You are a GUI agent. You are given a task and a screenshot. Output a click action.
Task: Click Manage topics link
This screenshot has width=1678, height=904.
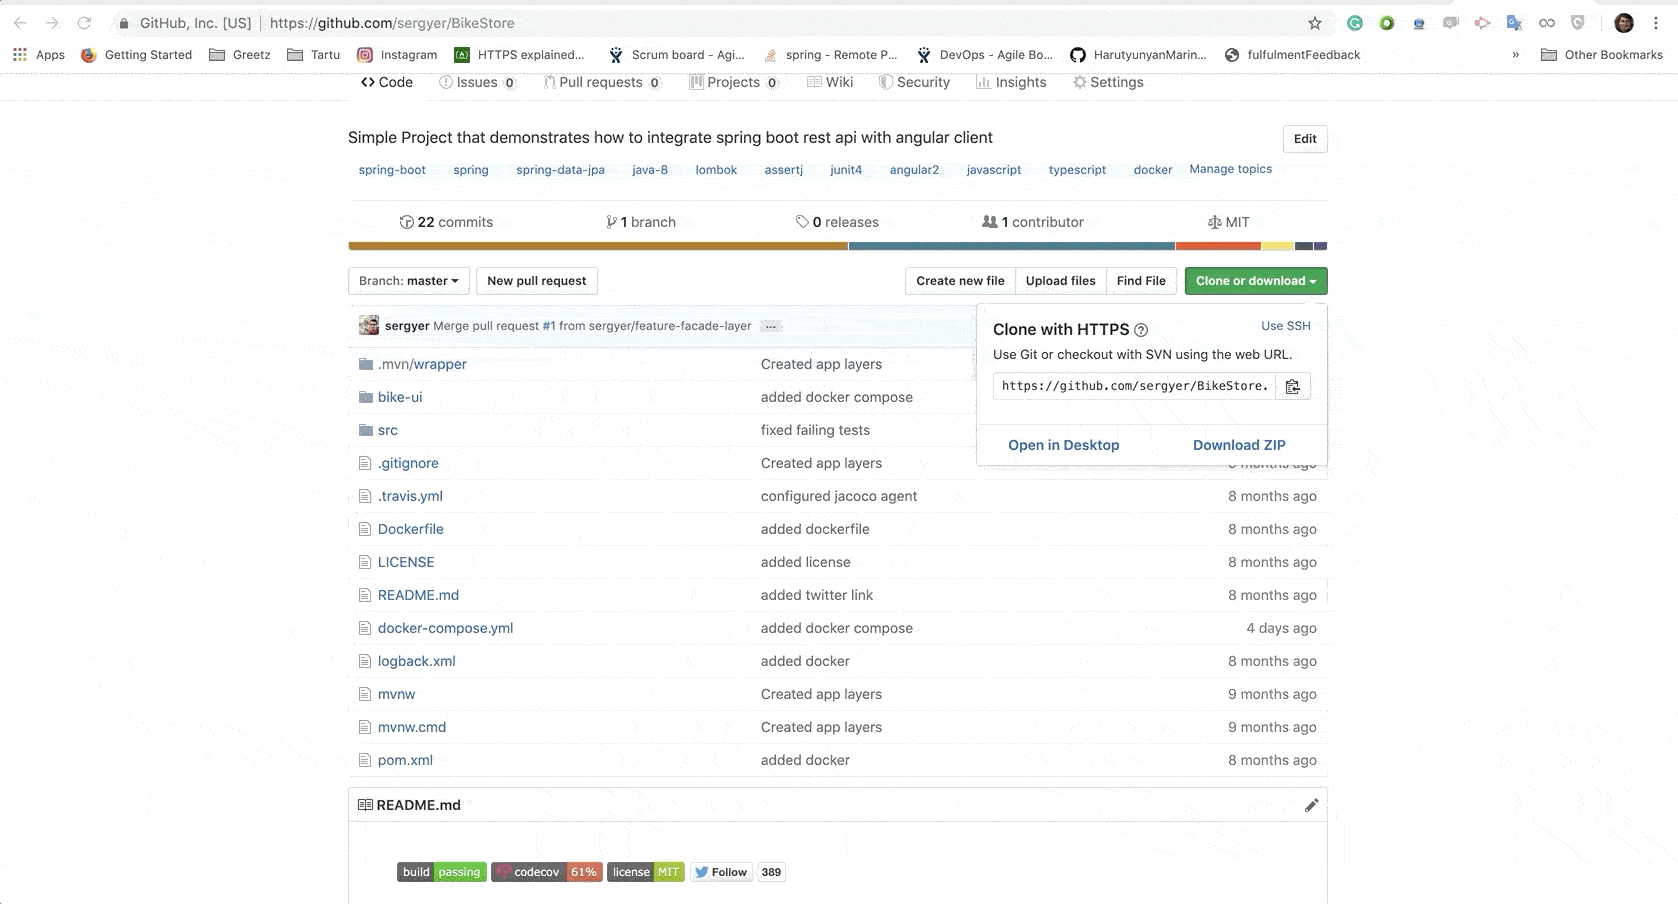coord(1231,169)
